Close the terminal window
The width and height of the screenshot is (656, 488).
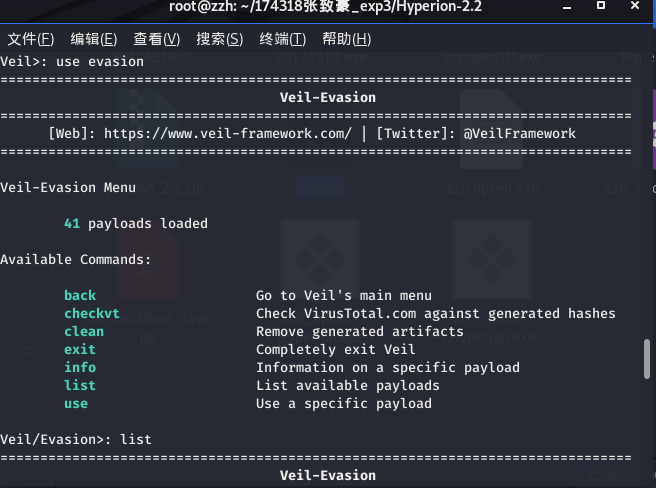[x=635, y=5]
